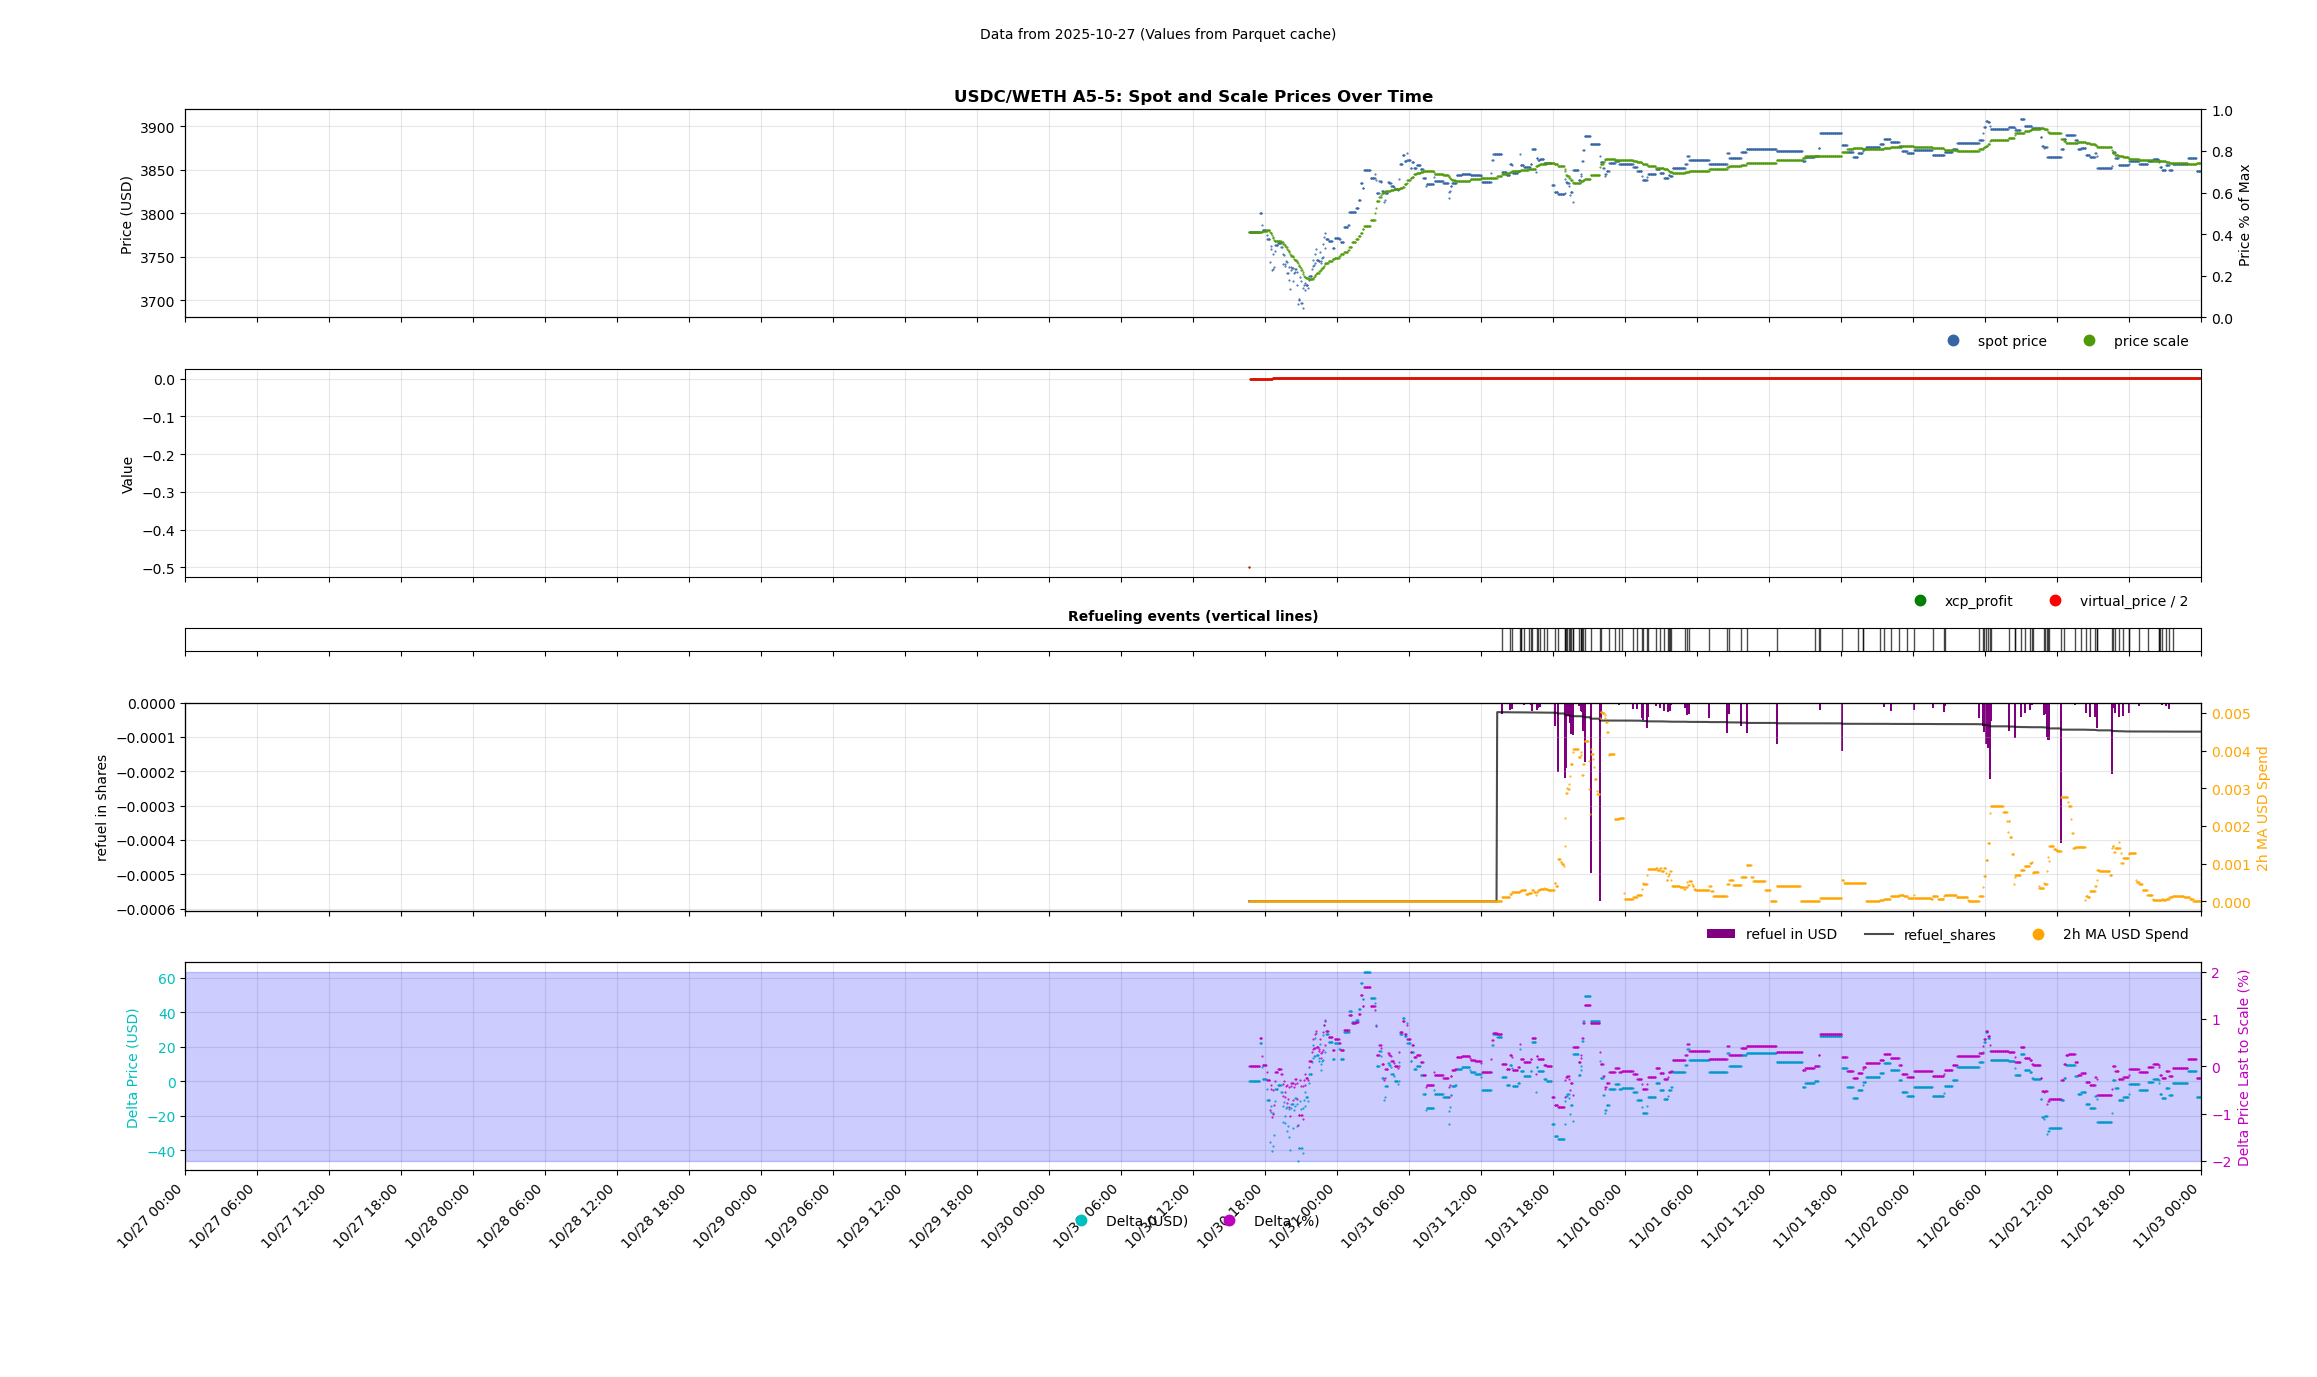Screen dimensions: 2317x1377
Task: Click the 3900 tick on price axis
Action: click(156, 128)
